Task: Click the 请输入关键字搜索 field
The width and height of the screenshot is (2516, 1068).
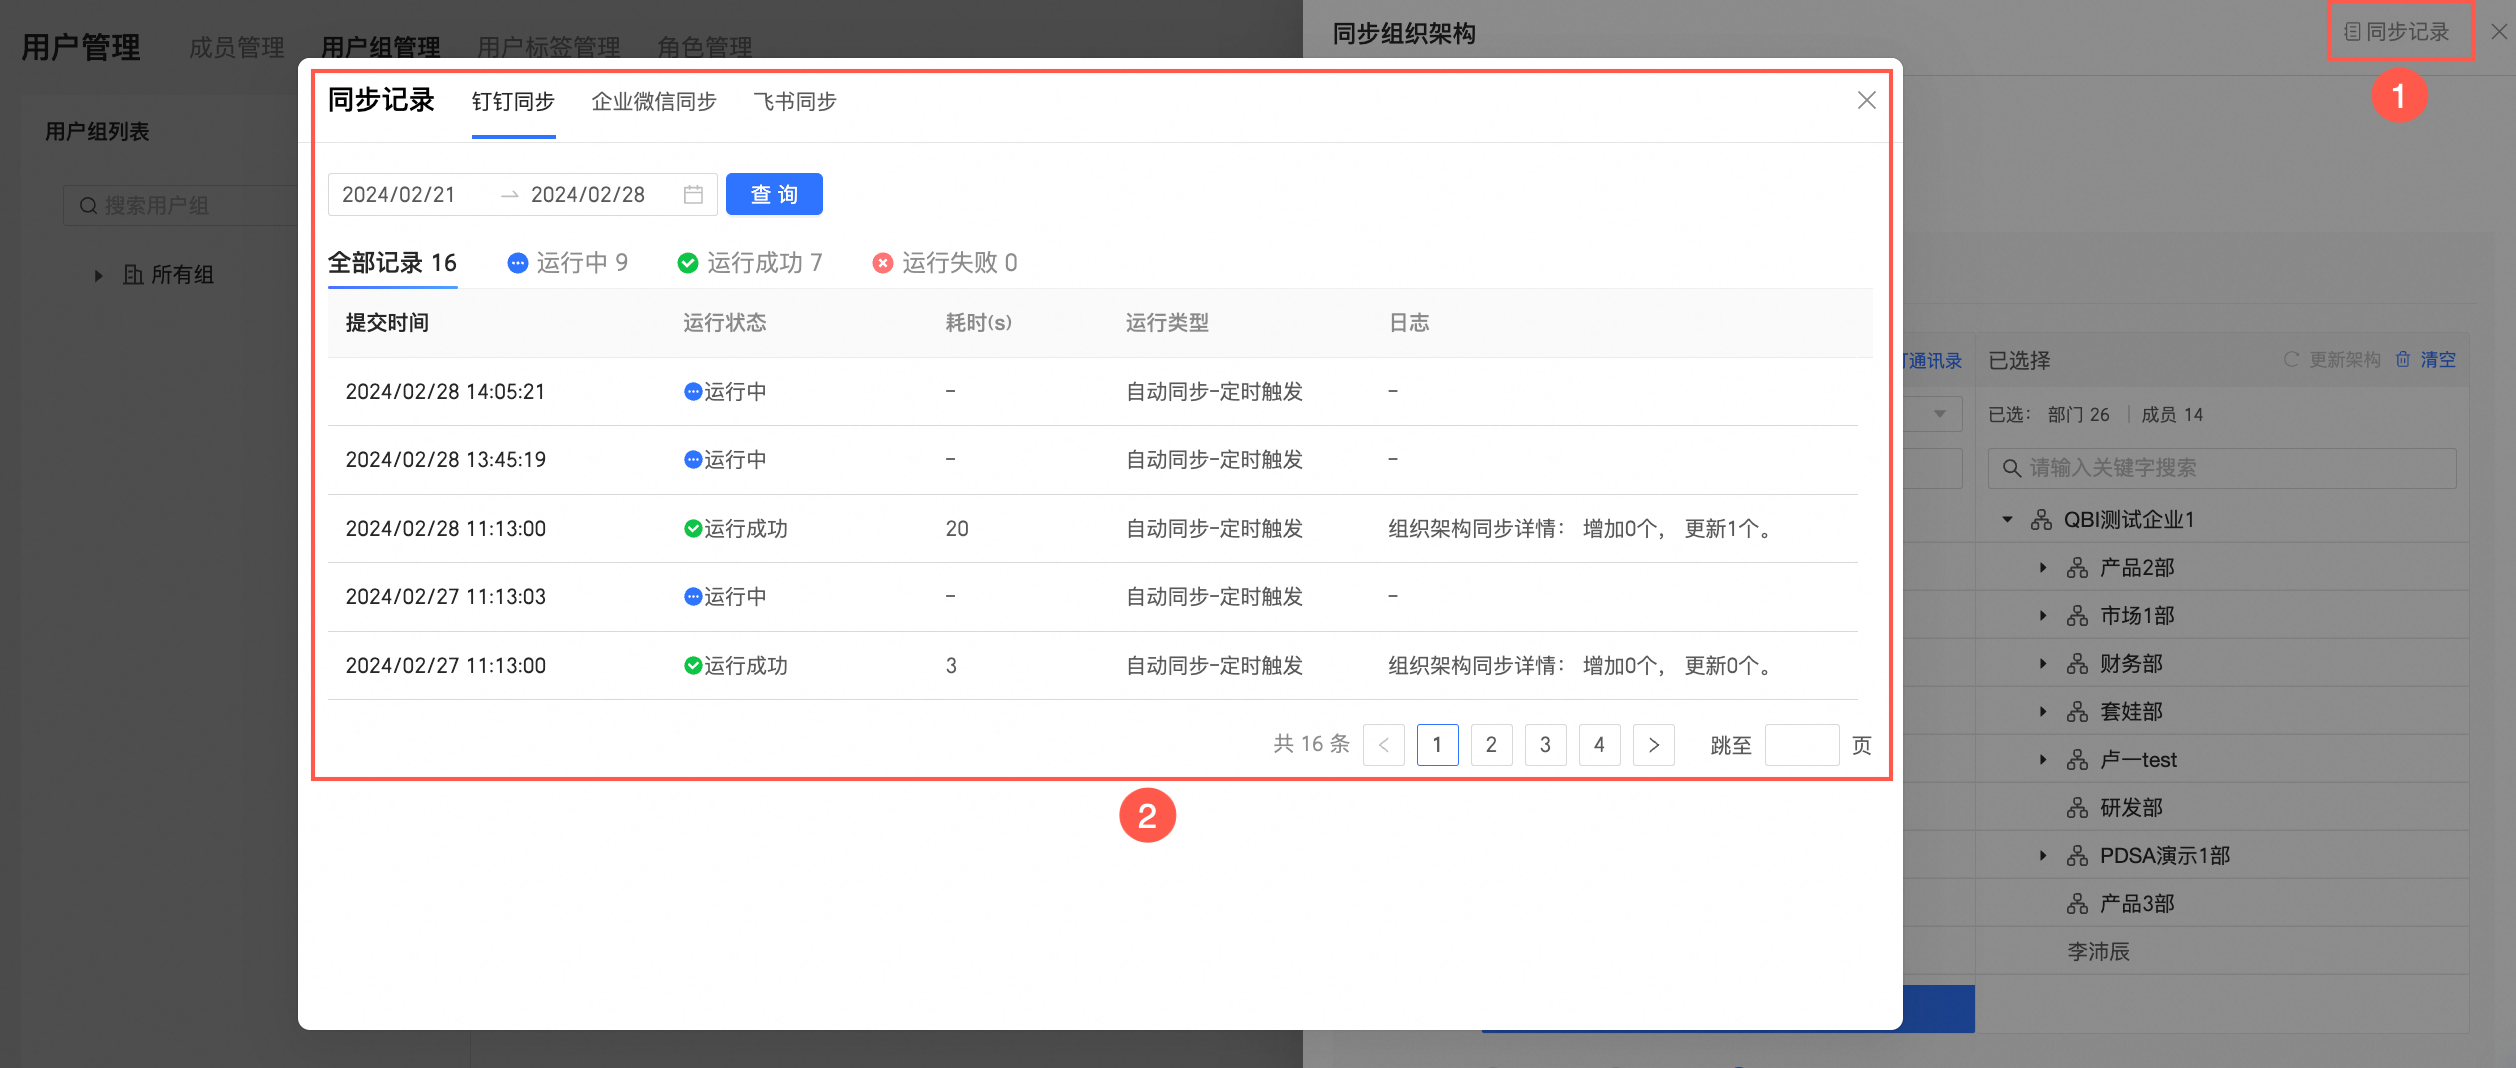Action: click(2222, 468)
